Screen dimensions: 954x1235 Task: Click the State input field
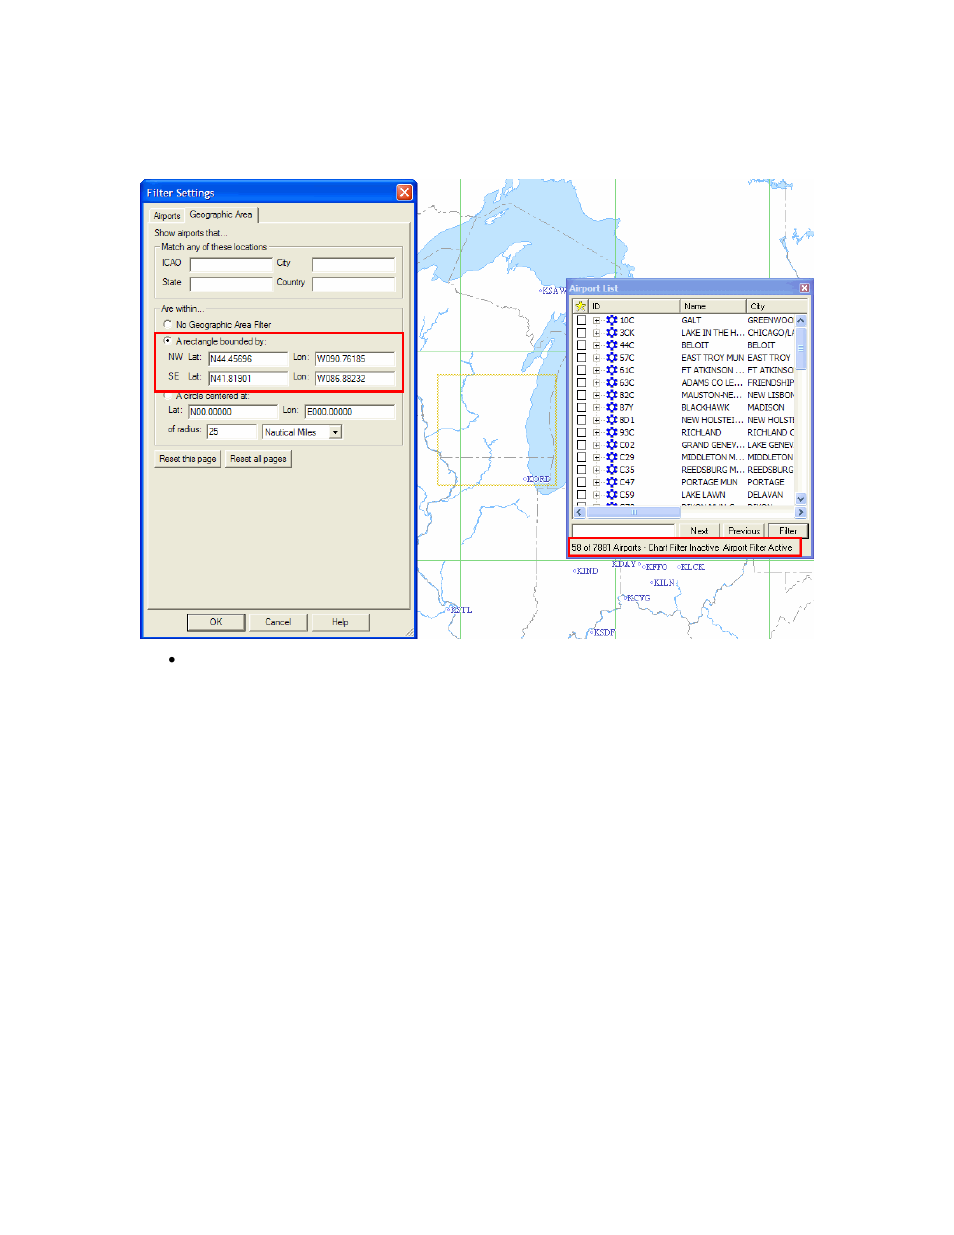pyautogui.click(x=231, y=284)
